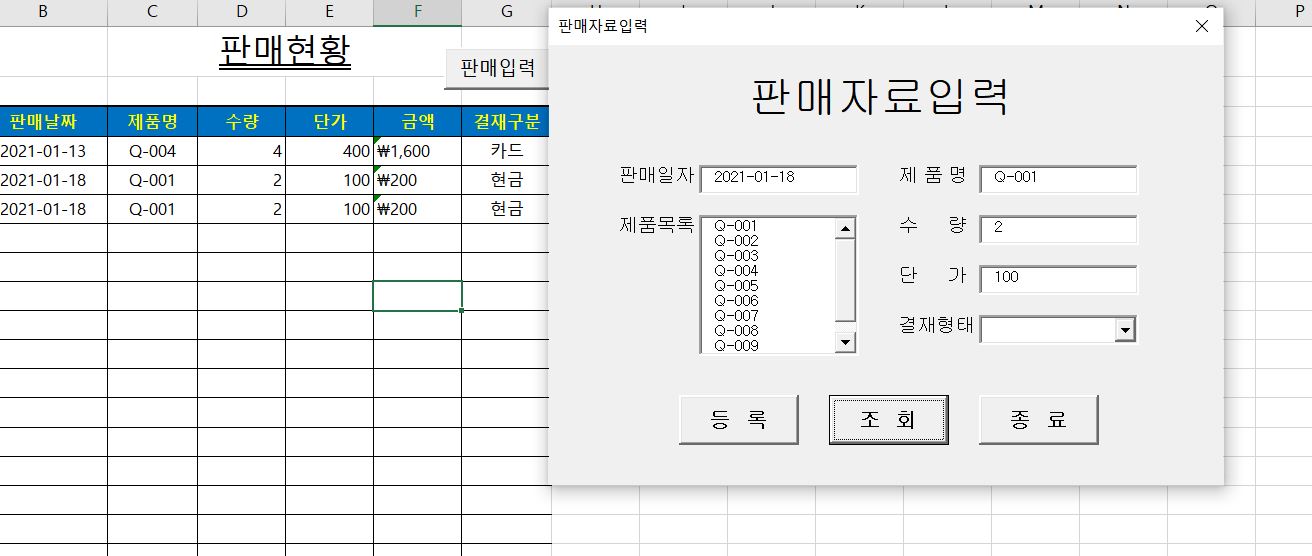Click the 등록 button
The width and height of the screenshot is (1312, 556).
738,420
